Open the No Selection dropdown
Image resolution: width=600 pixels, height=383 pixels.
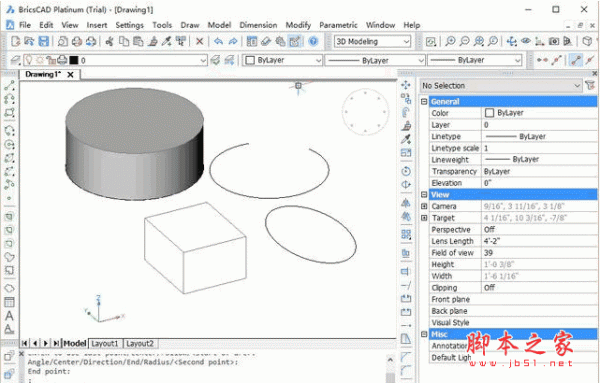click(x=501, y=86)
